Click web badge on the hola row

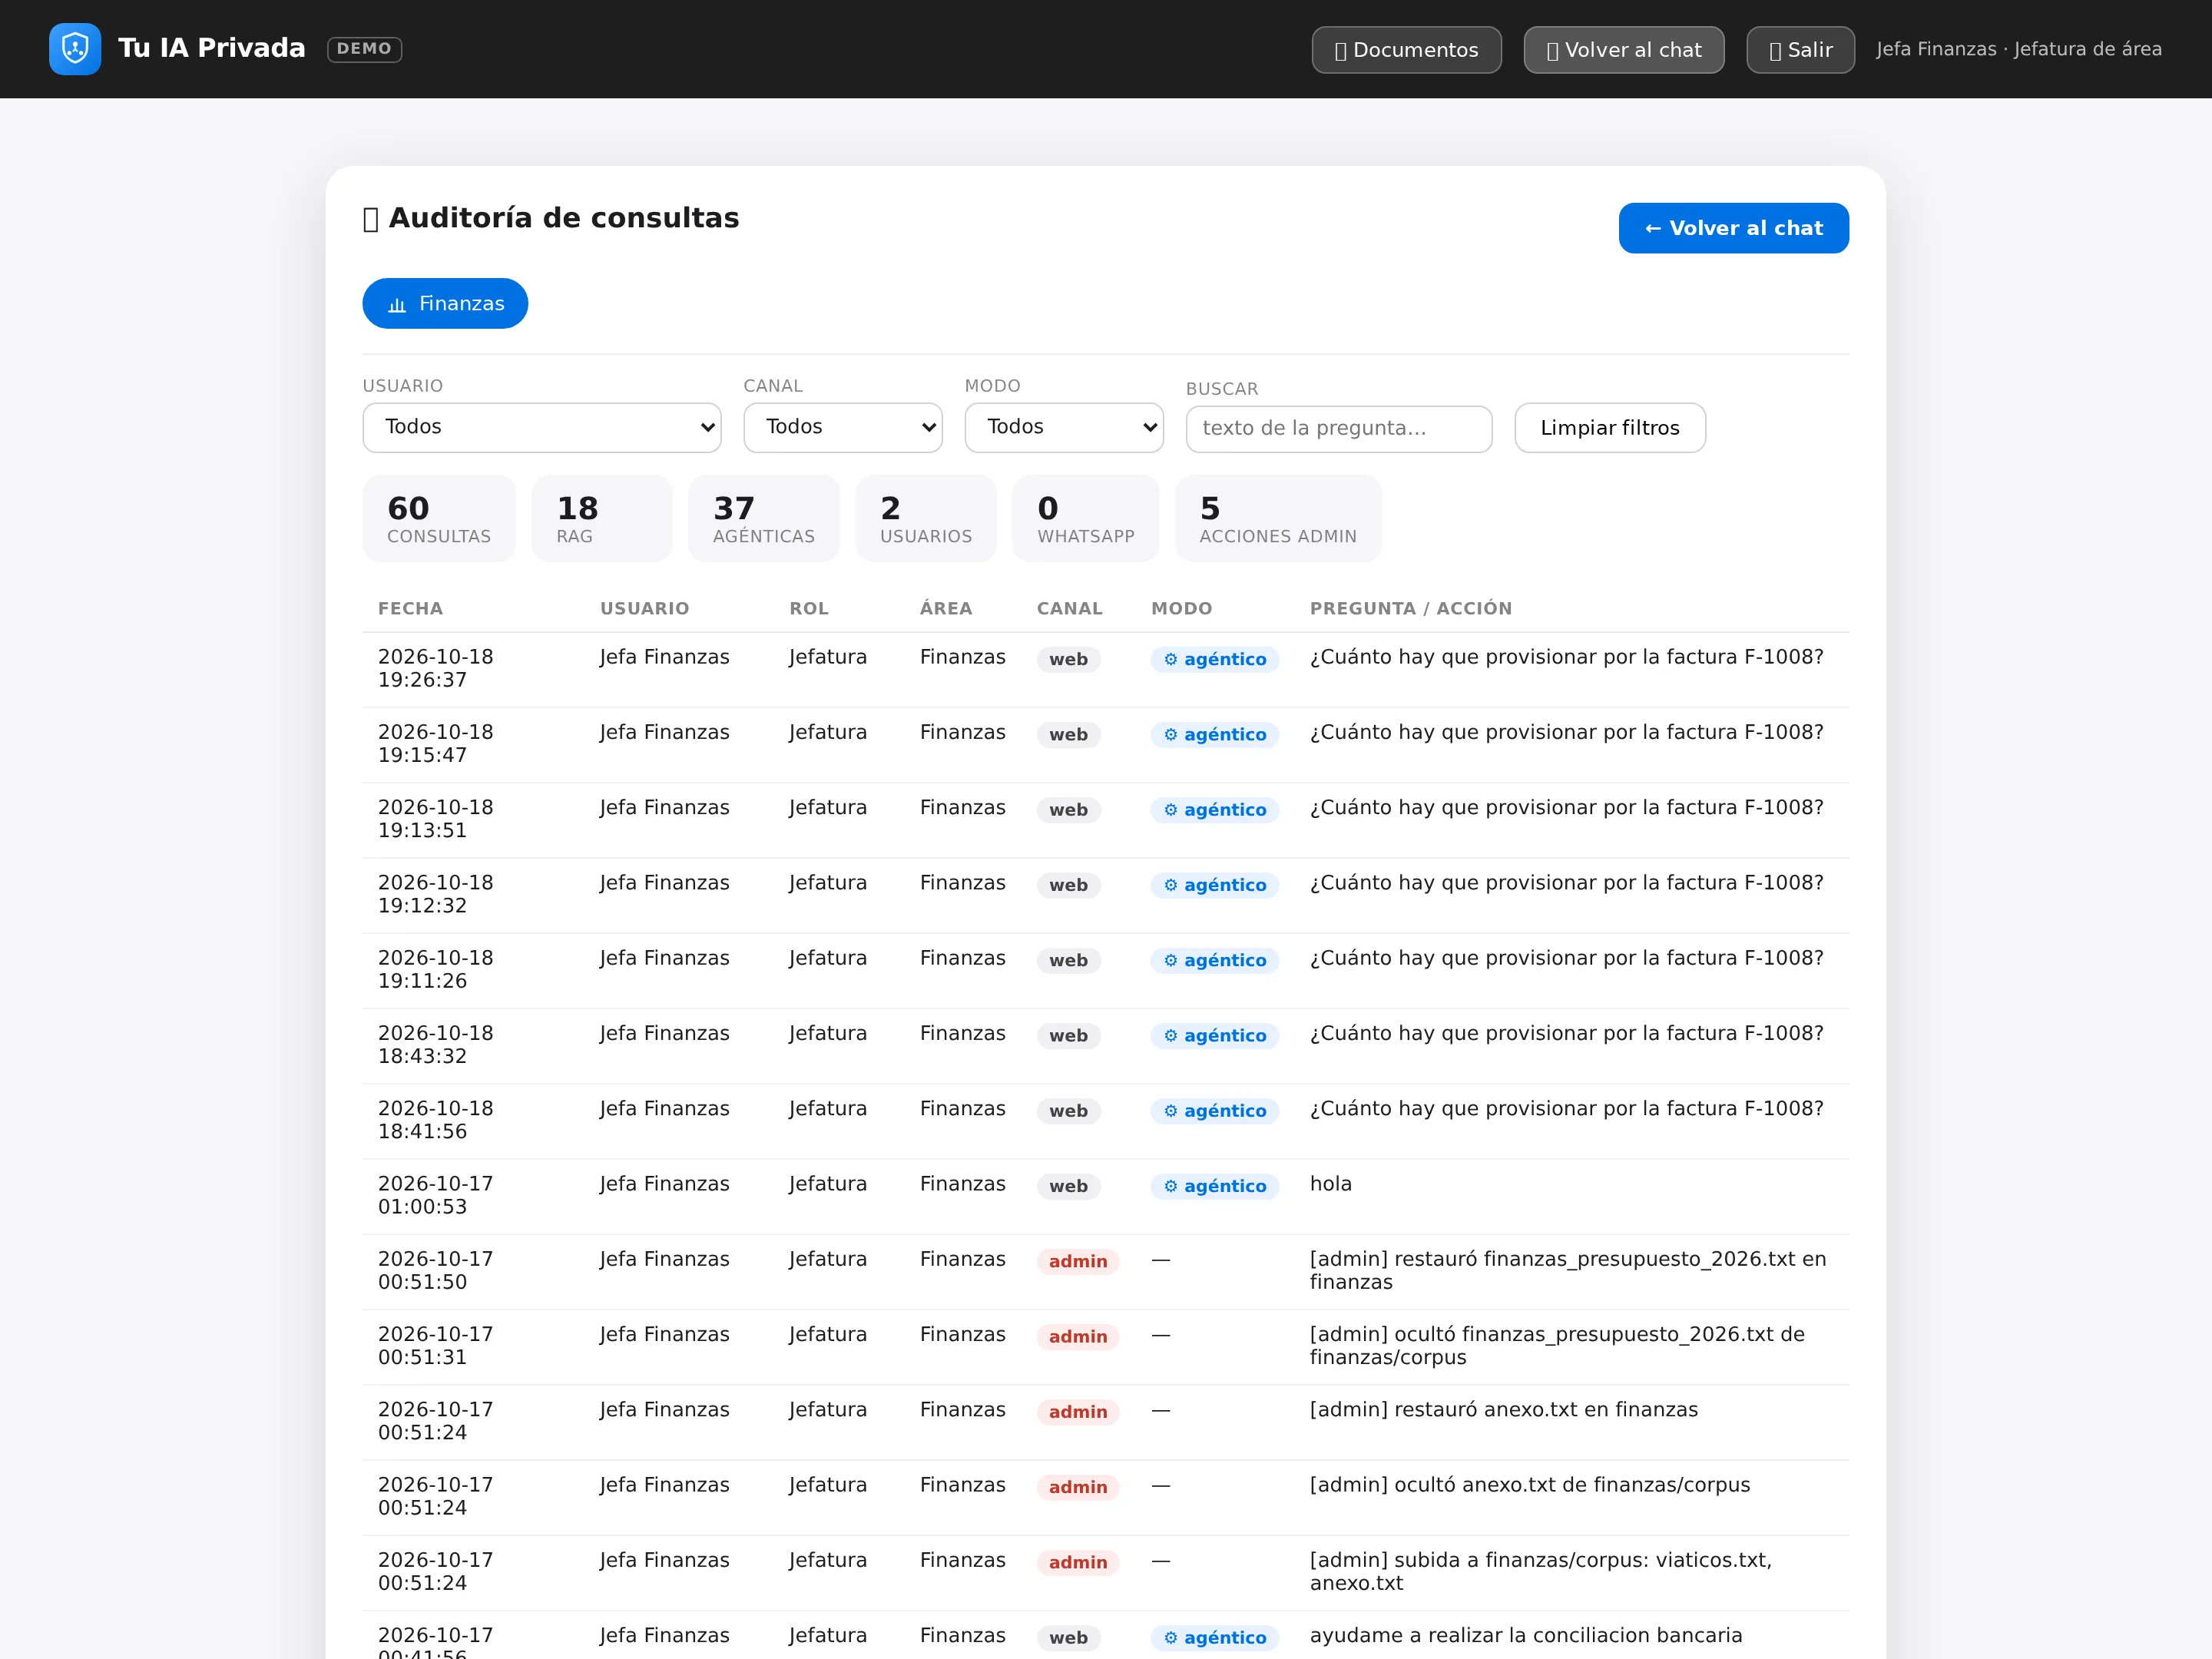click(x=1068, y=1187)
